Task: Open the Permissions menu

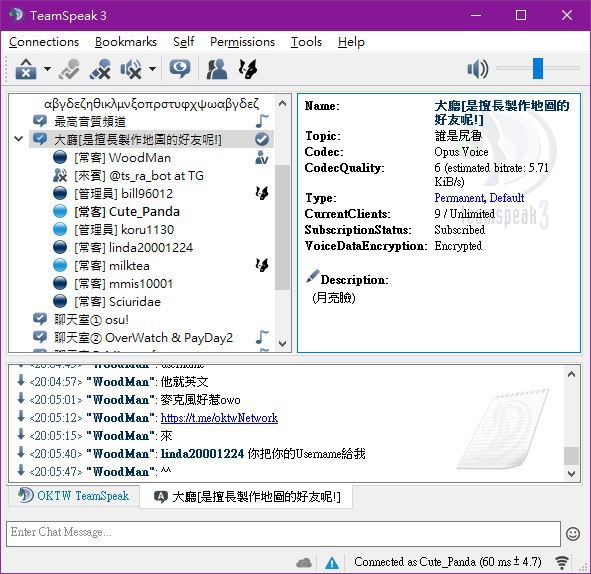Action: point(242,42)
